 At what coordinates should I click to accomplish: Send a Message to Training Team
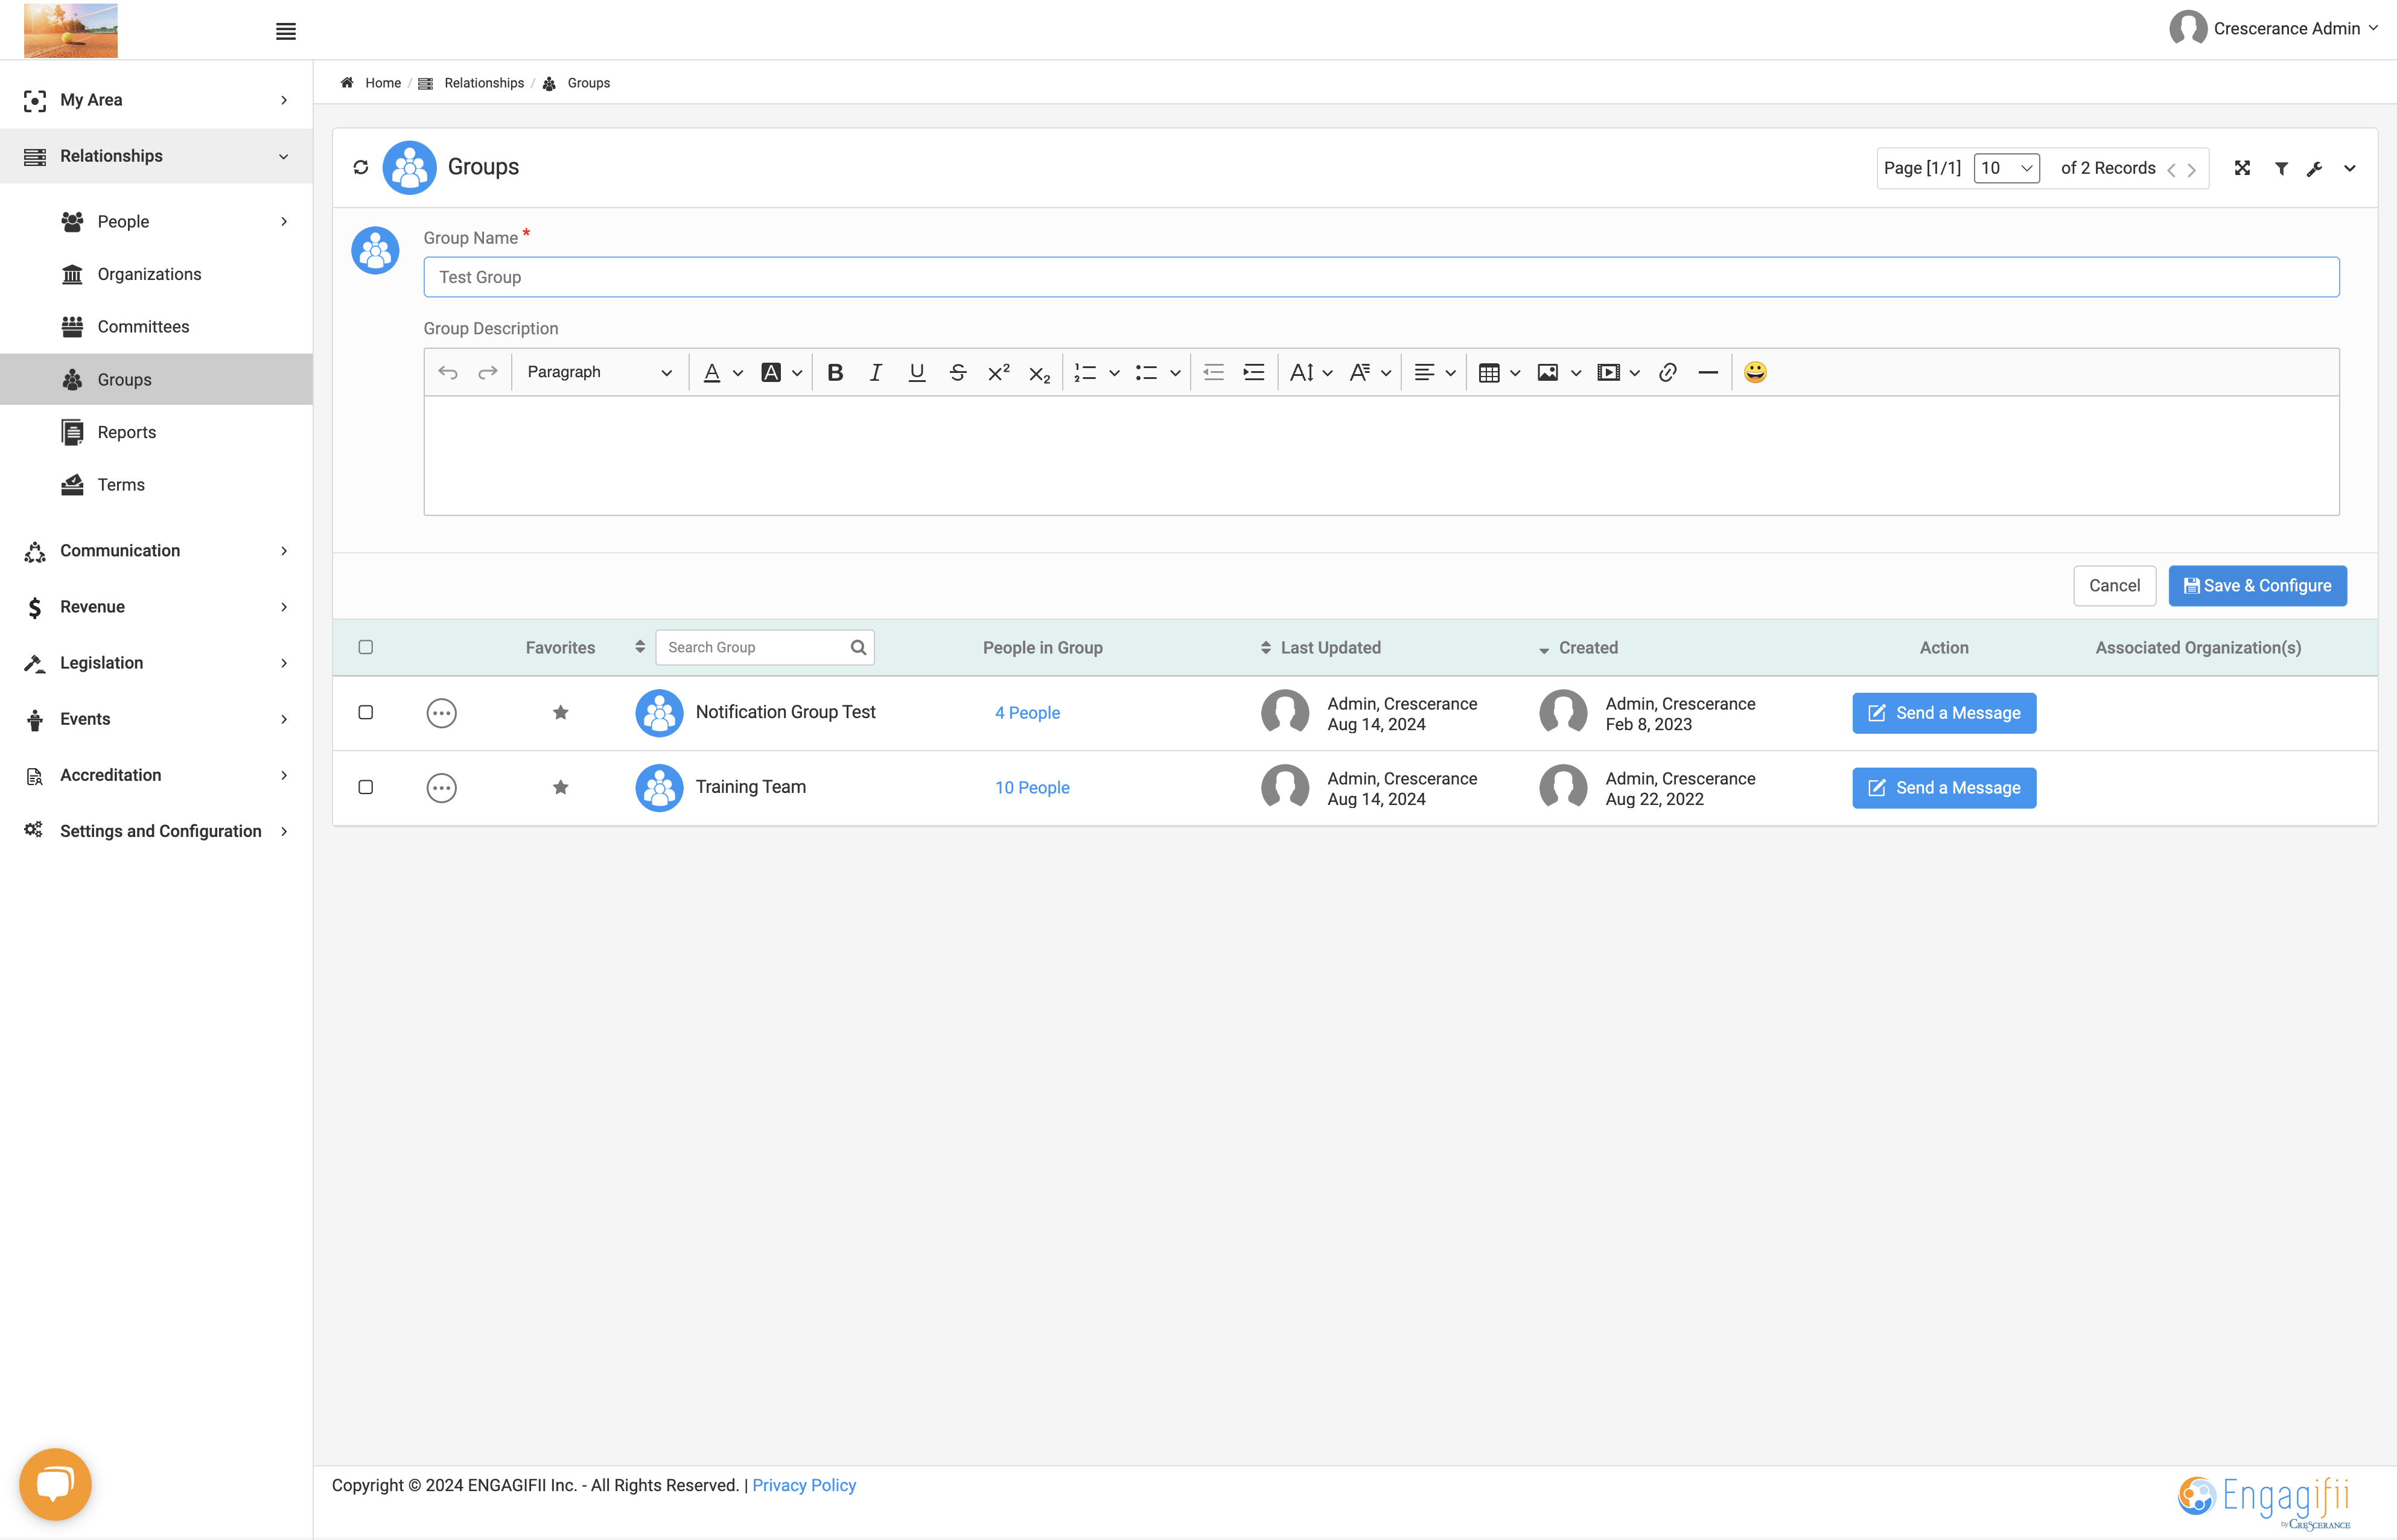pos(1944,788)
